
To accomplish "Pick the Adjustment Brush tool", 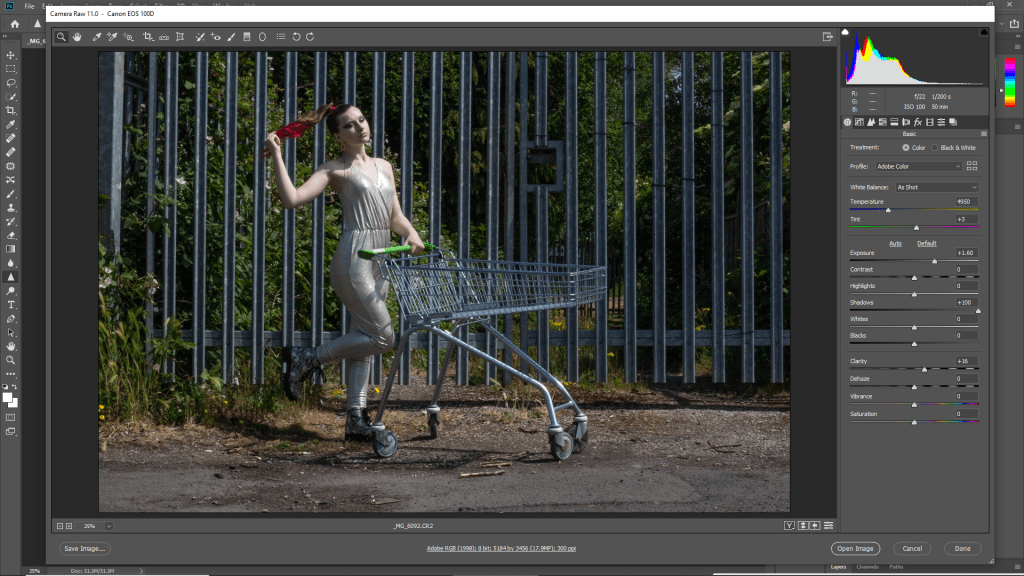I will (231, 37).
